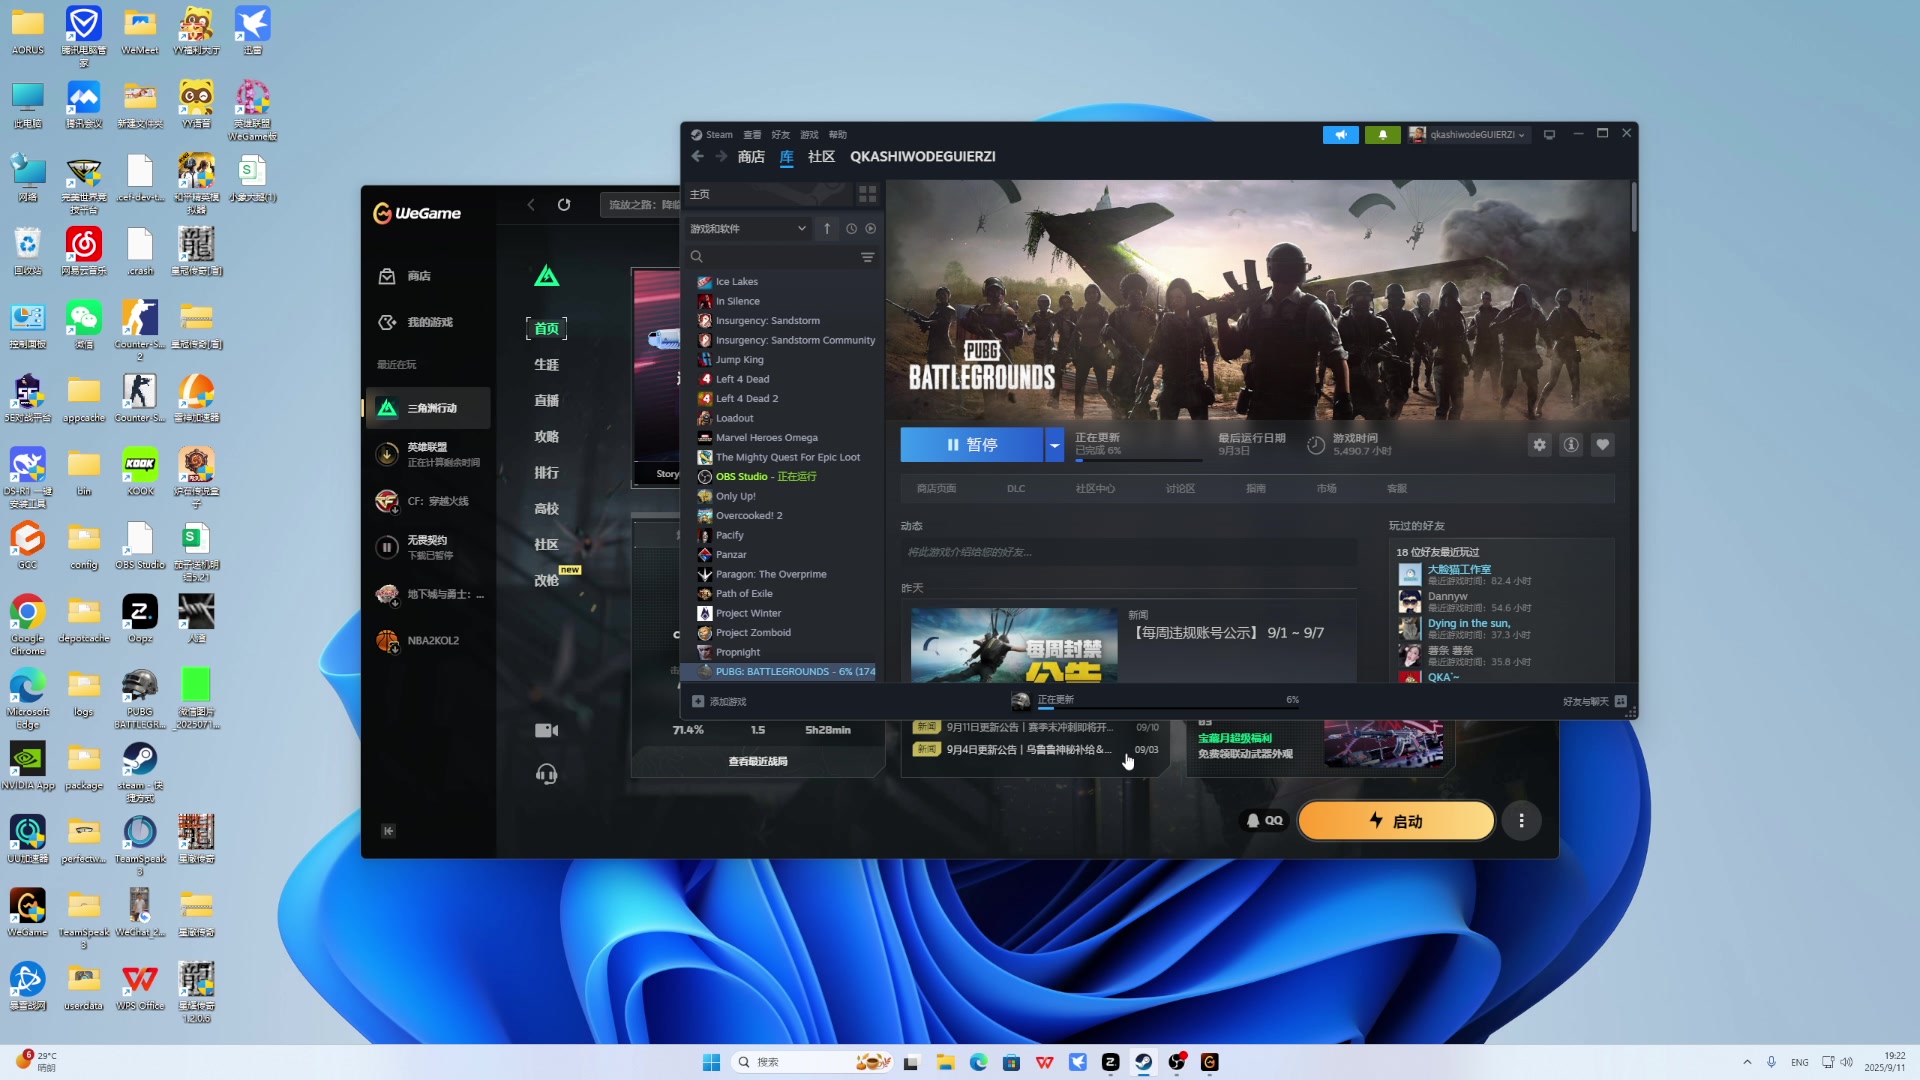Open WeGame more options three dots
This screenshot has width=1920, height=1080.
pos(1521,821)
